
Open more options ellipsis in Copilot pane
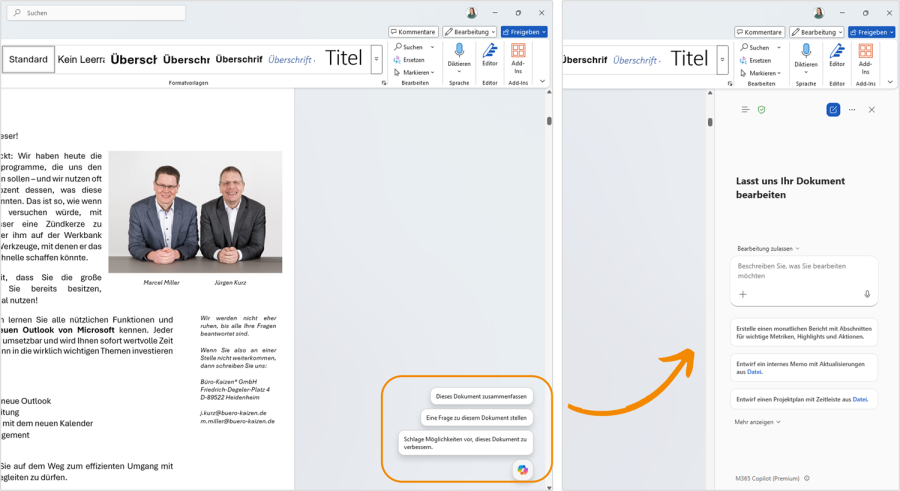(852, 110)
